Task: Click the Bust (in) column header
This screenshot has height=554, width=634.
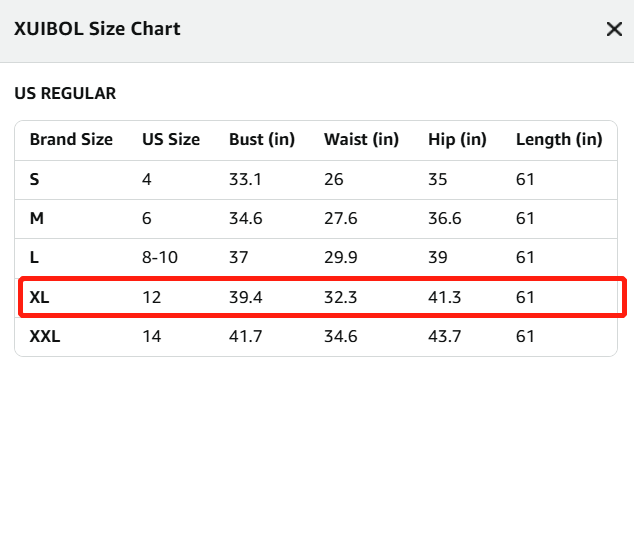Action: click(262, 140)
